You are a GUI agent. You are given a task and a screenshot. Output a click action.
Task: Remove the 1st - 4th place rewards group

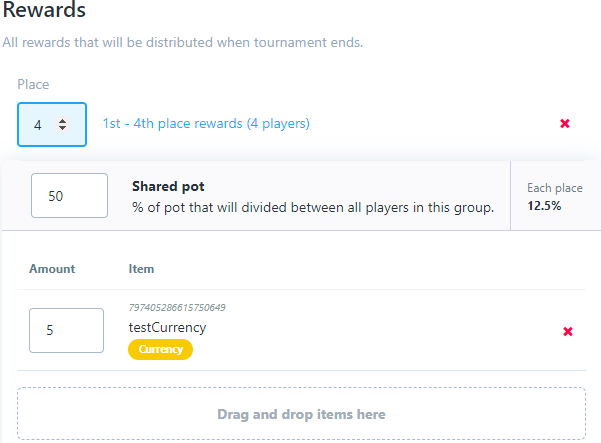[x=565, y=124]
